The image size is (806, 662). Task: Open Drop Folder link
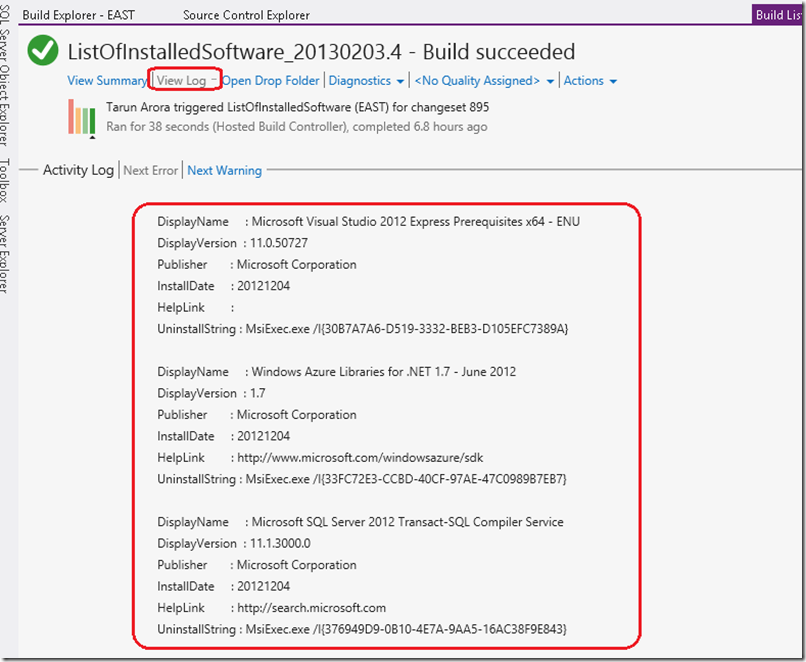point(271,81)
